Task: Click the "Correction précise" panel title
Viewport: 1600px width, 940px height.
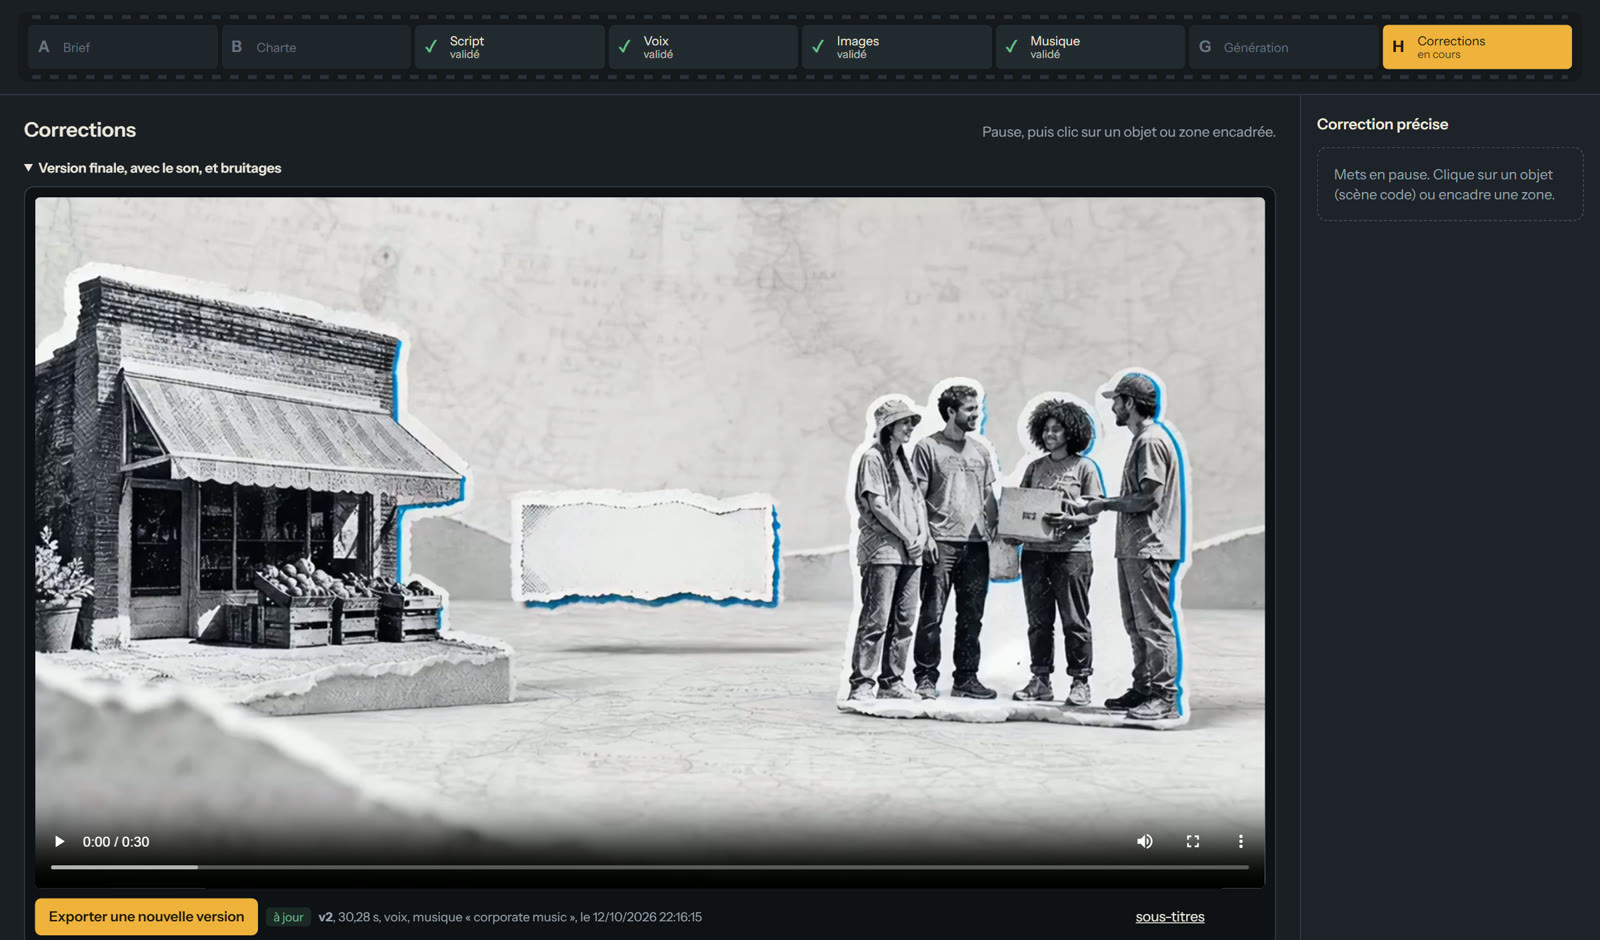Action: (1382, 124)
